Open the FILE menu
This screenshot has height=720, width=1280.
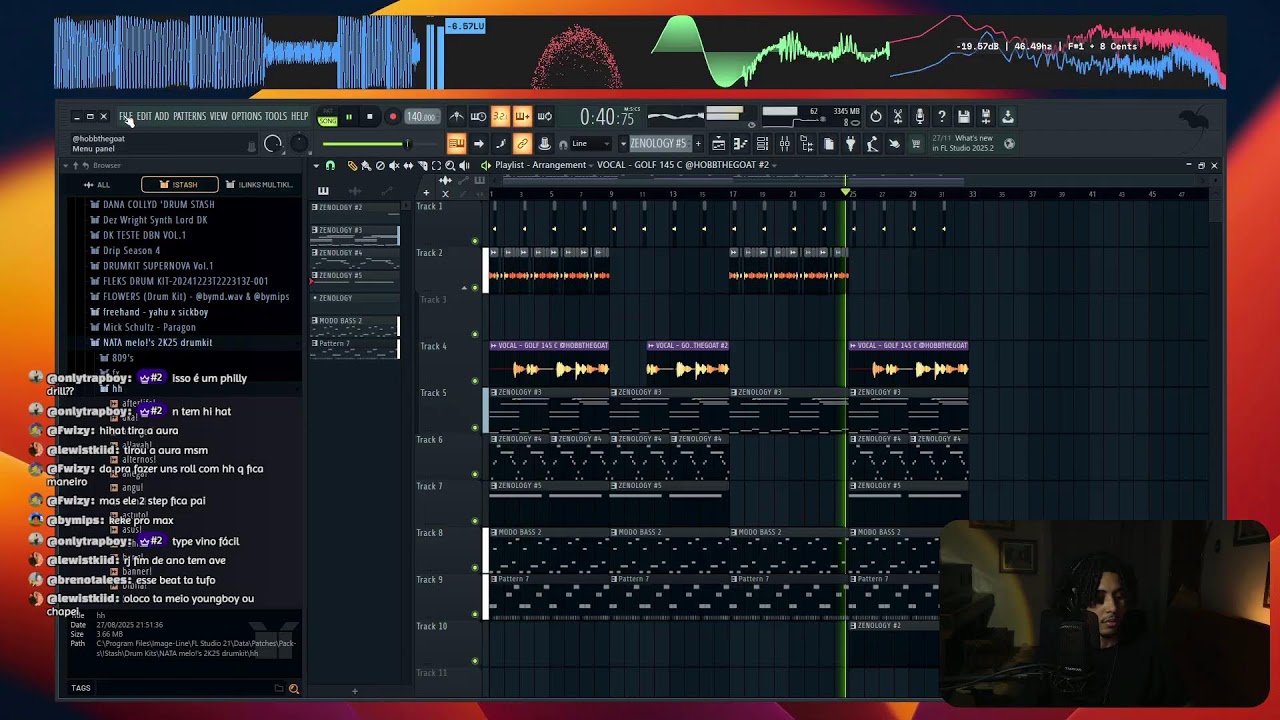[126, 116]
